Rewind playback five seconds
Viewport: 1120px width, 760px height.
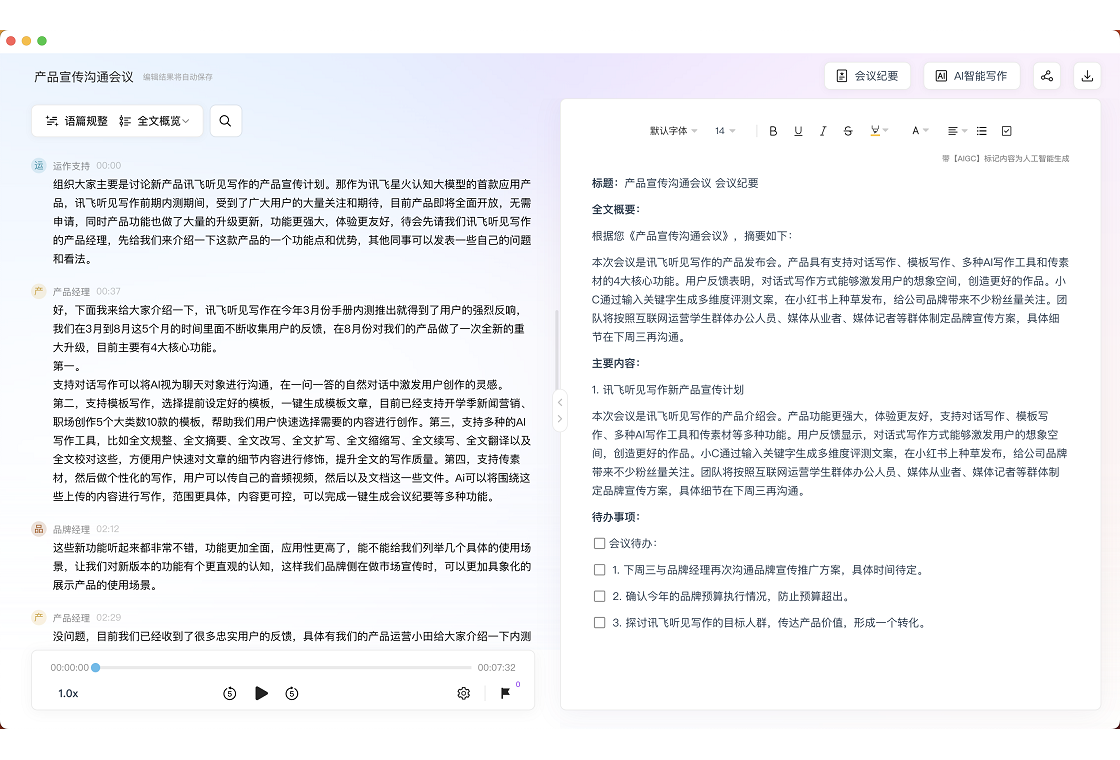point(229,693)
